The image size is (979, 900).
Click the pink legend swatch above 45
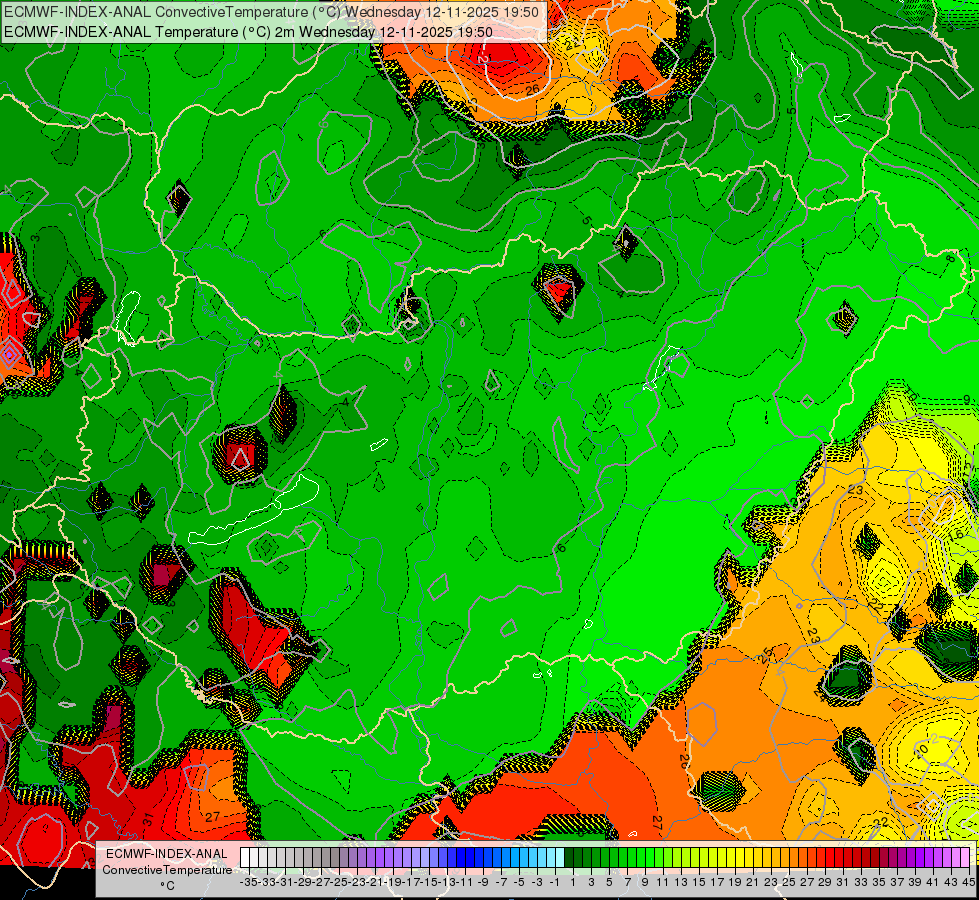(x=965, y=857)
